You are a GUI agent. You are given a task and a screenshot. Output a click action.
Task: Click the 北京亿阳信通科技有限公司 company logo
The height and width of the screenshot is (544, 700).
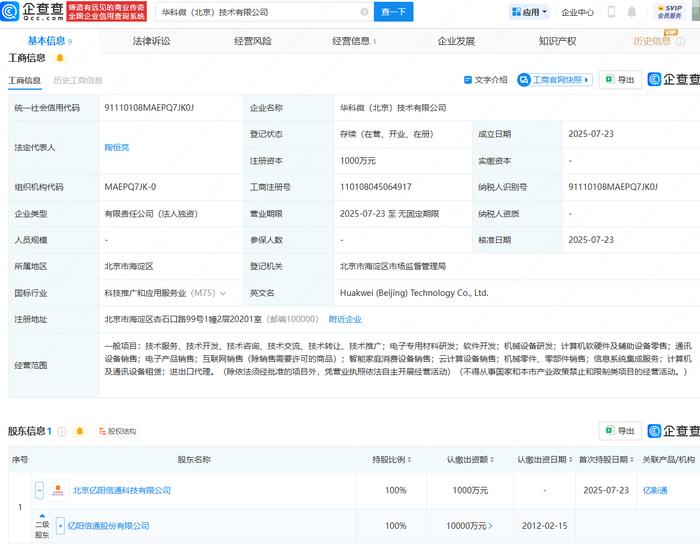coord(58,490)
